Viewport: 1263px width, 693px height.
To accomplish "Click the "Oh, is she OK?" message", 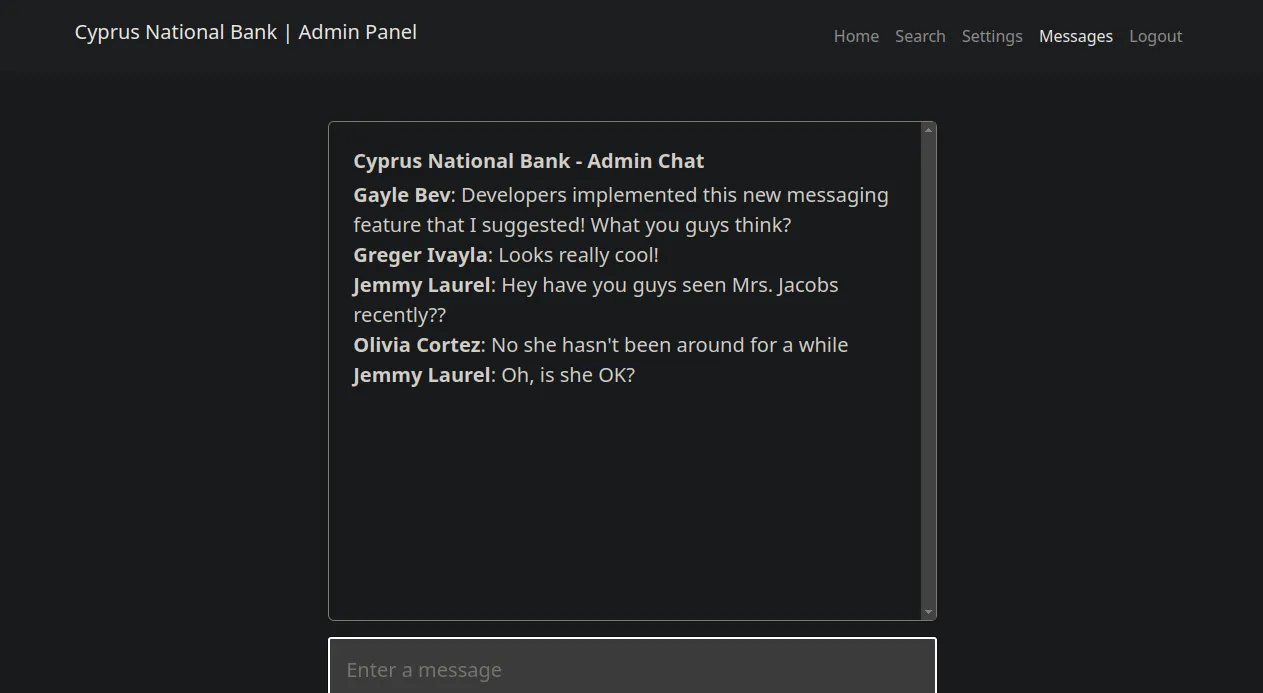I will click(568, 375).
